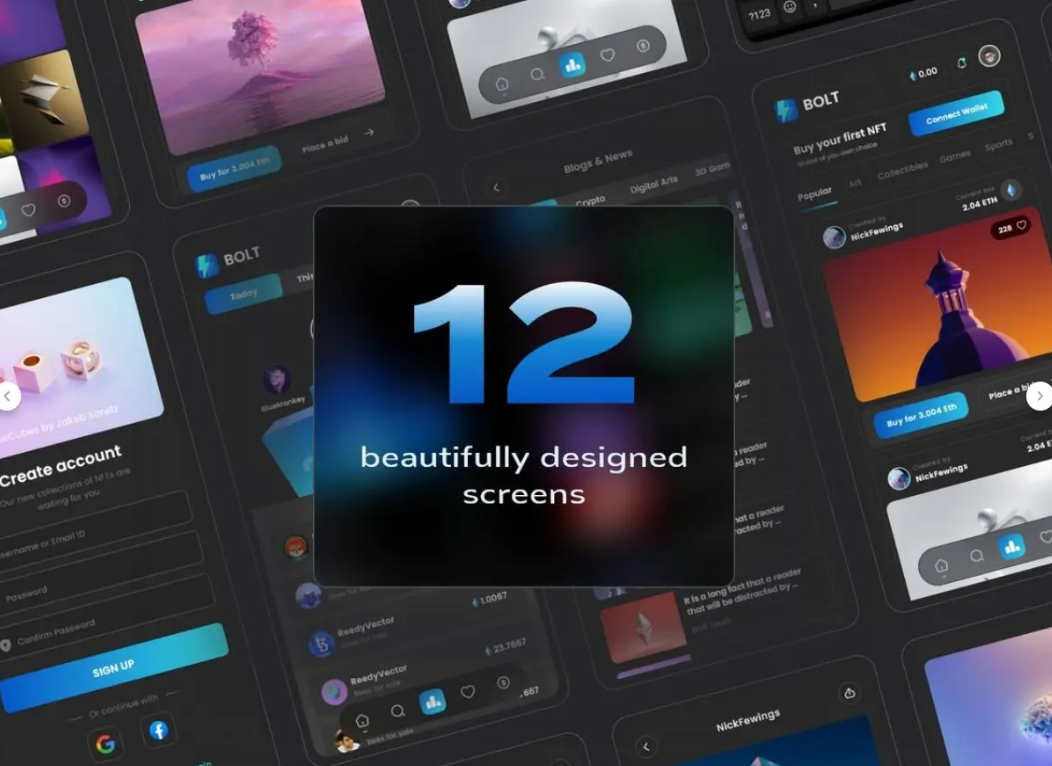Tap the emoji key on the keyboard
The image size is (1052, 766).
790,7
